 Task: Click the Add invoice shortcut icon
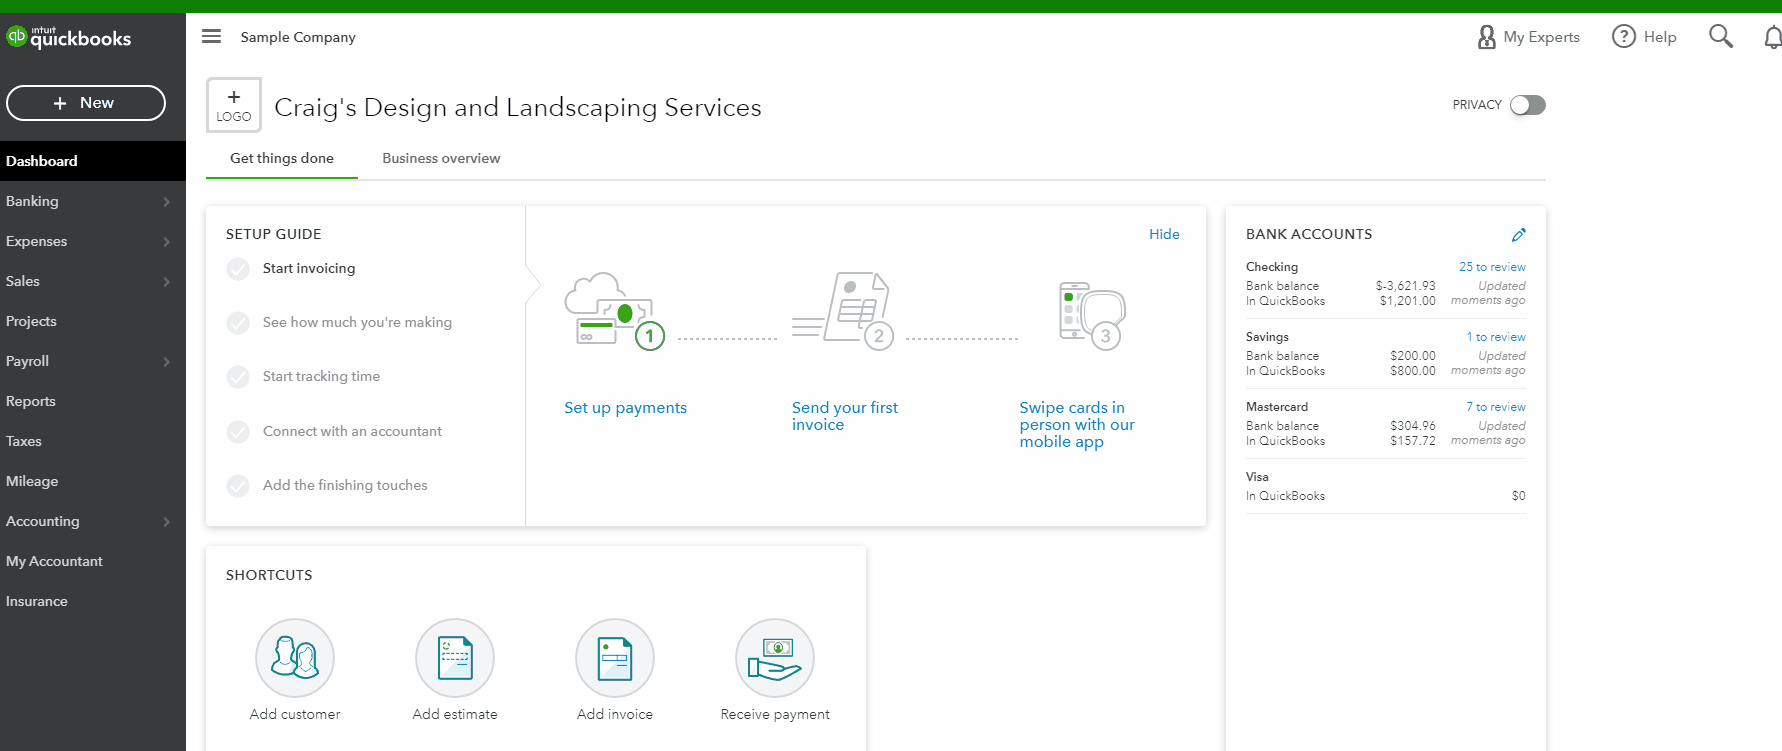point(615,658)
